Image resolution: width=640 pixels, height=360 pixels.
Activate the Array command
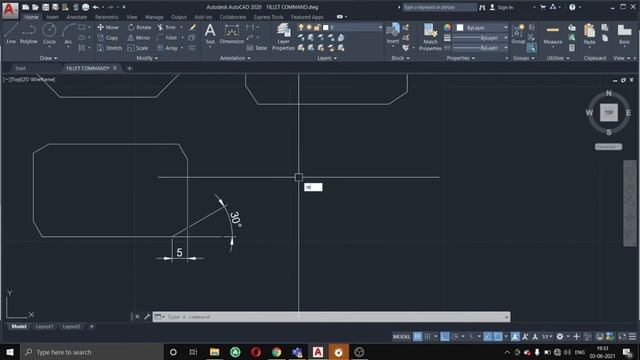click(167, 48)
